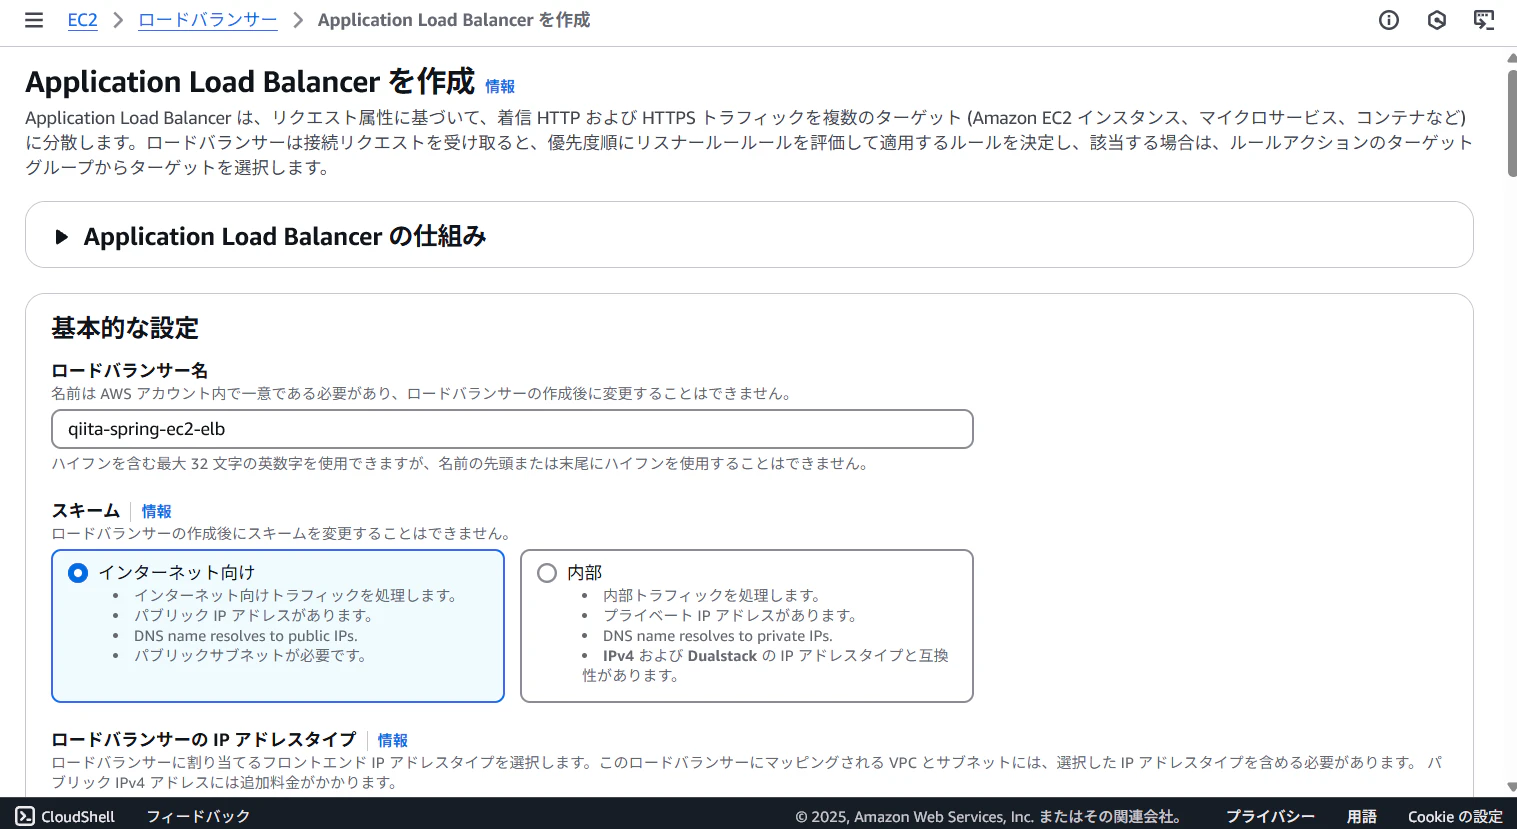Select the 内部 scheme radio button
This screenshot has height=829, width=1517.
(547, 573)
